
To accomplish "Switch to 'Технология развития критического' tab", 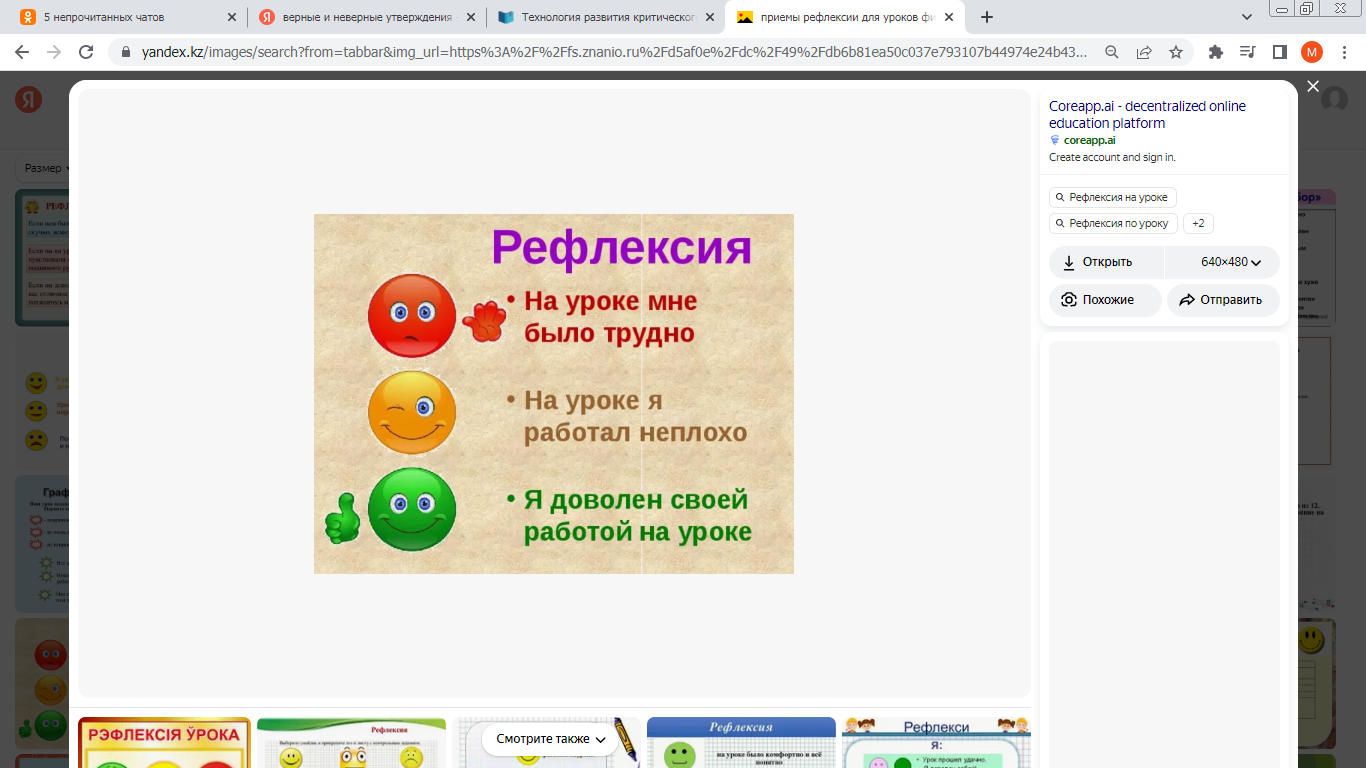I will click(605, 17).
